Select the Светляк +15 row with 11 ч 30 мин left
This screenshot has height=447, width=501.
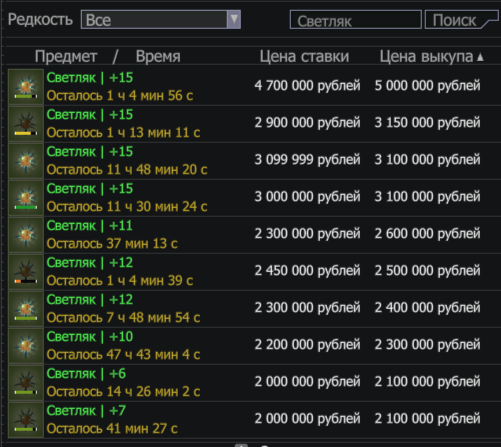click(x=252, y=198)
